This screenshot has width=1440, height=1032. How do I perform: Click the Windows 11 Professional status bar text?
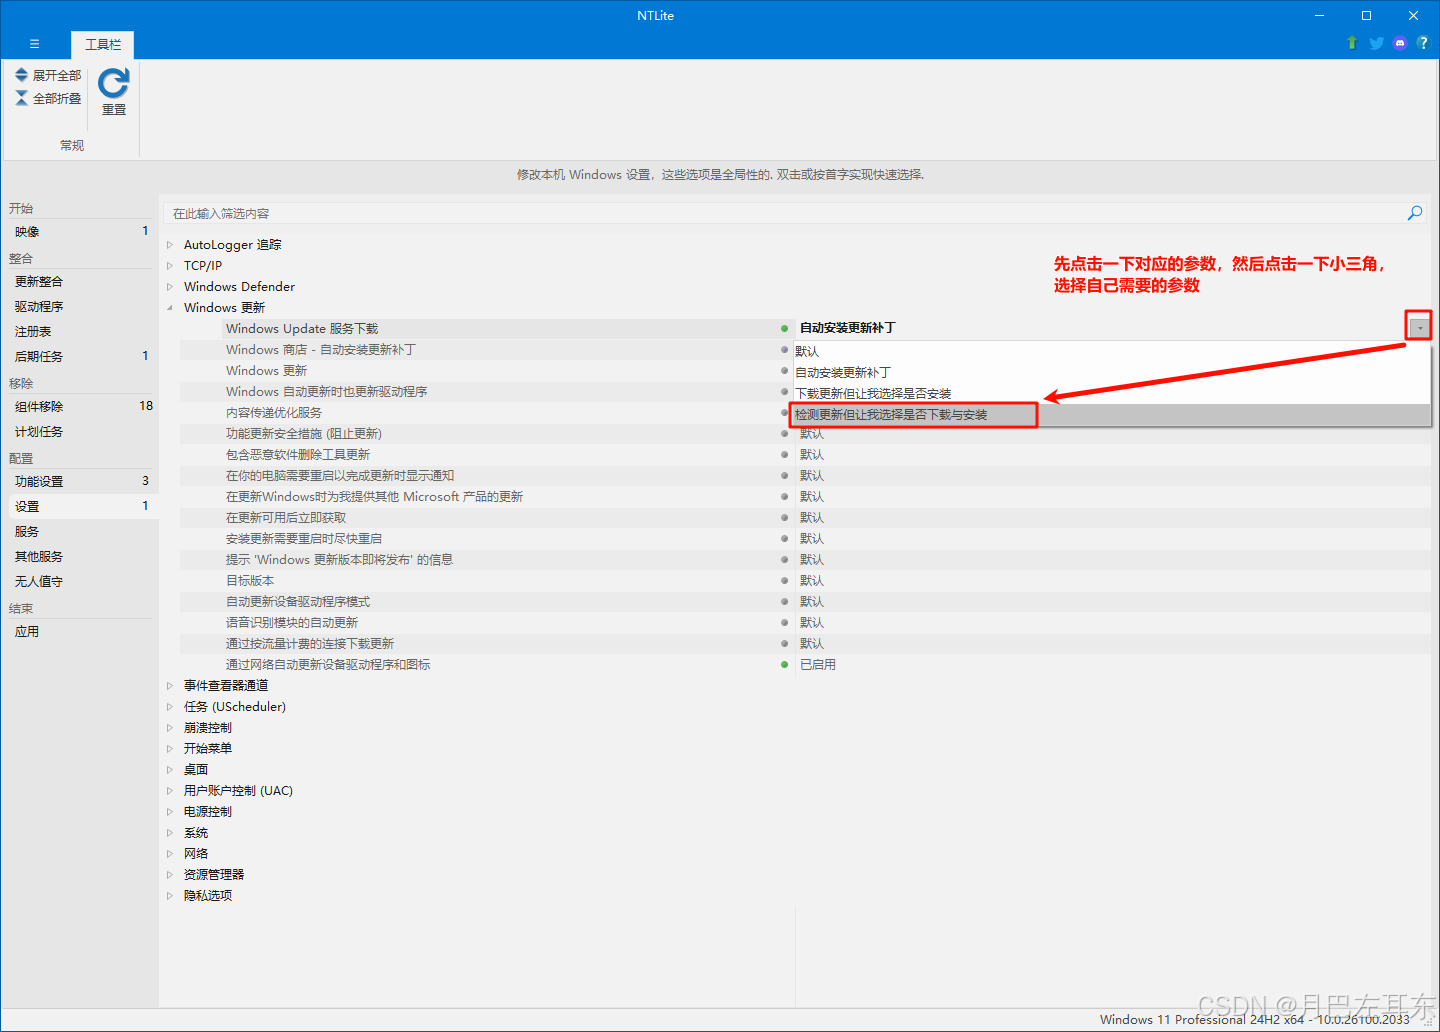pos(1254,1020)
